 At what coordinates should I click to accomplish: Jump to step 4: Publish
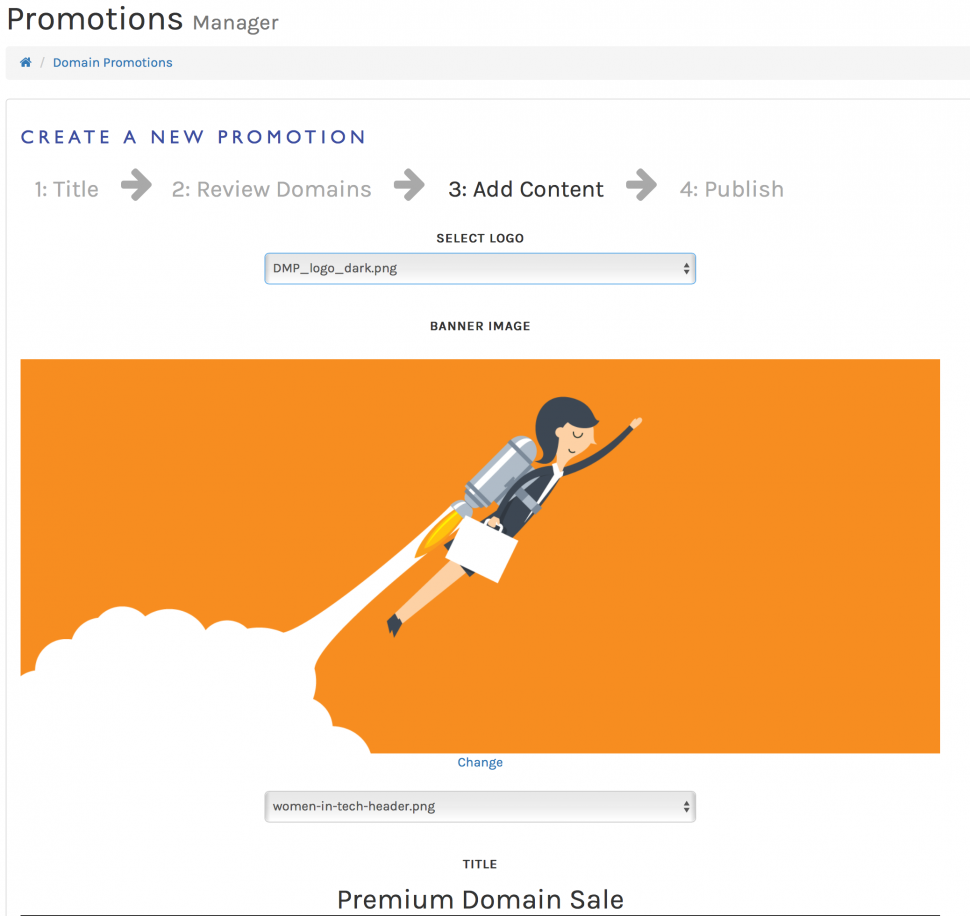[x=731, y=189]
